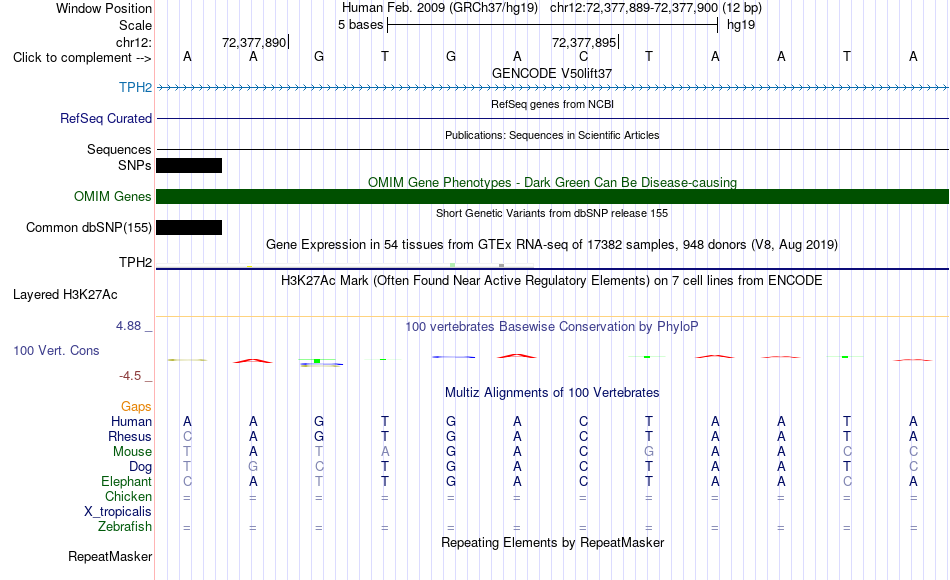Select the Zebrafish alignment row label

tap(125, 527)
